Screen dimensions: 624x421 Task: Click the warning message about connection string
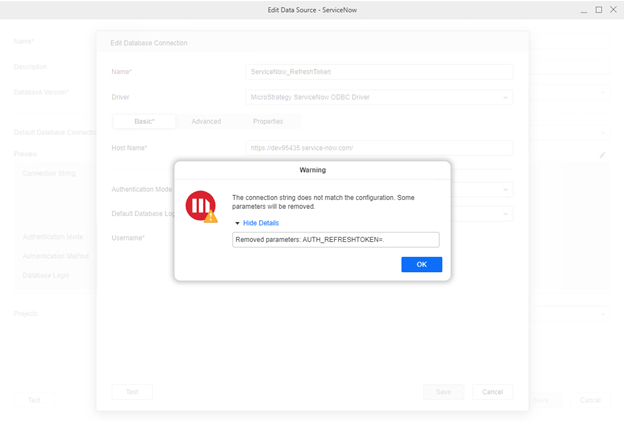[x=323, y=202]
